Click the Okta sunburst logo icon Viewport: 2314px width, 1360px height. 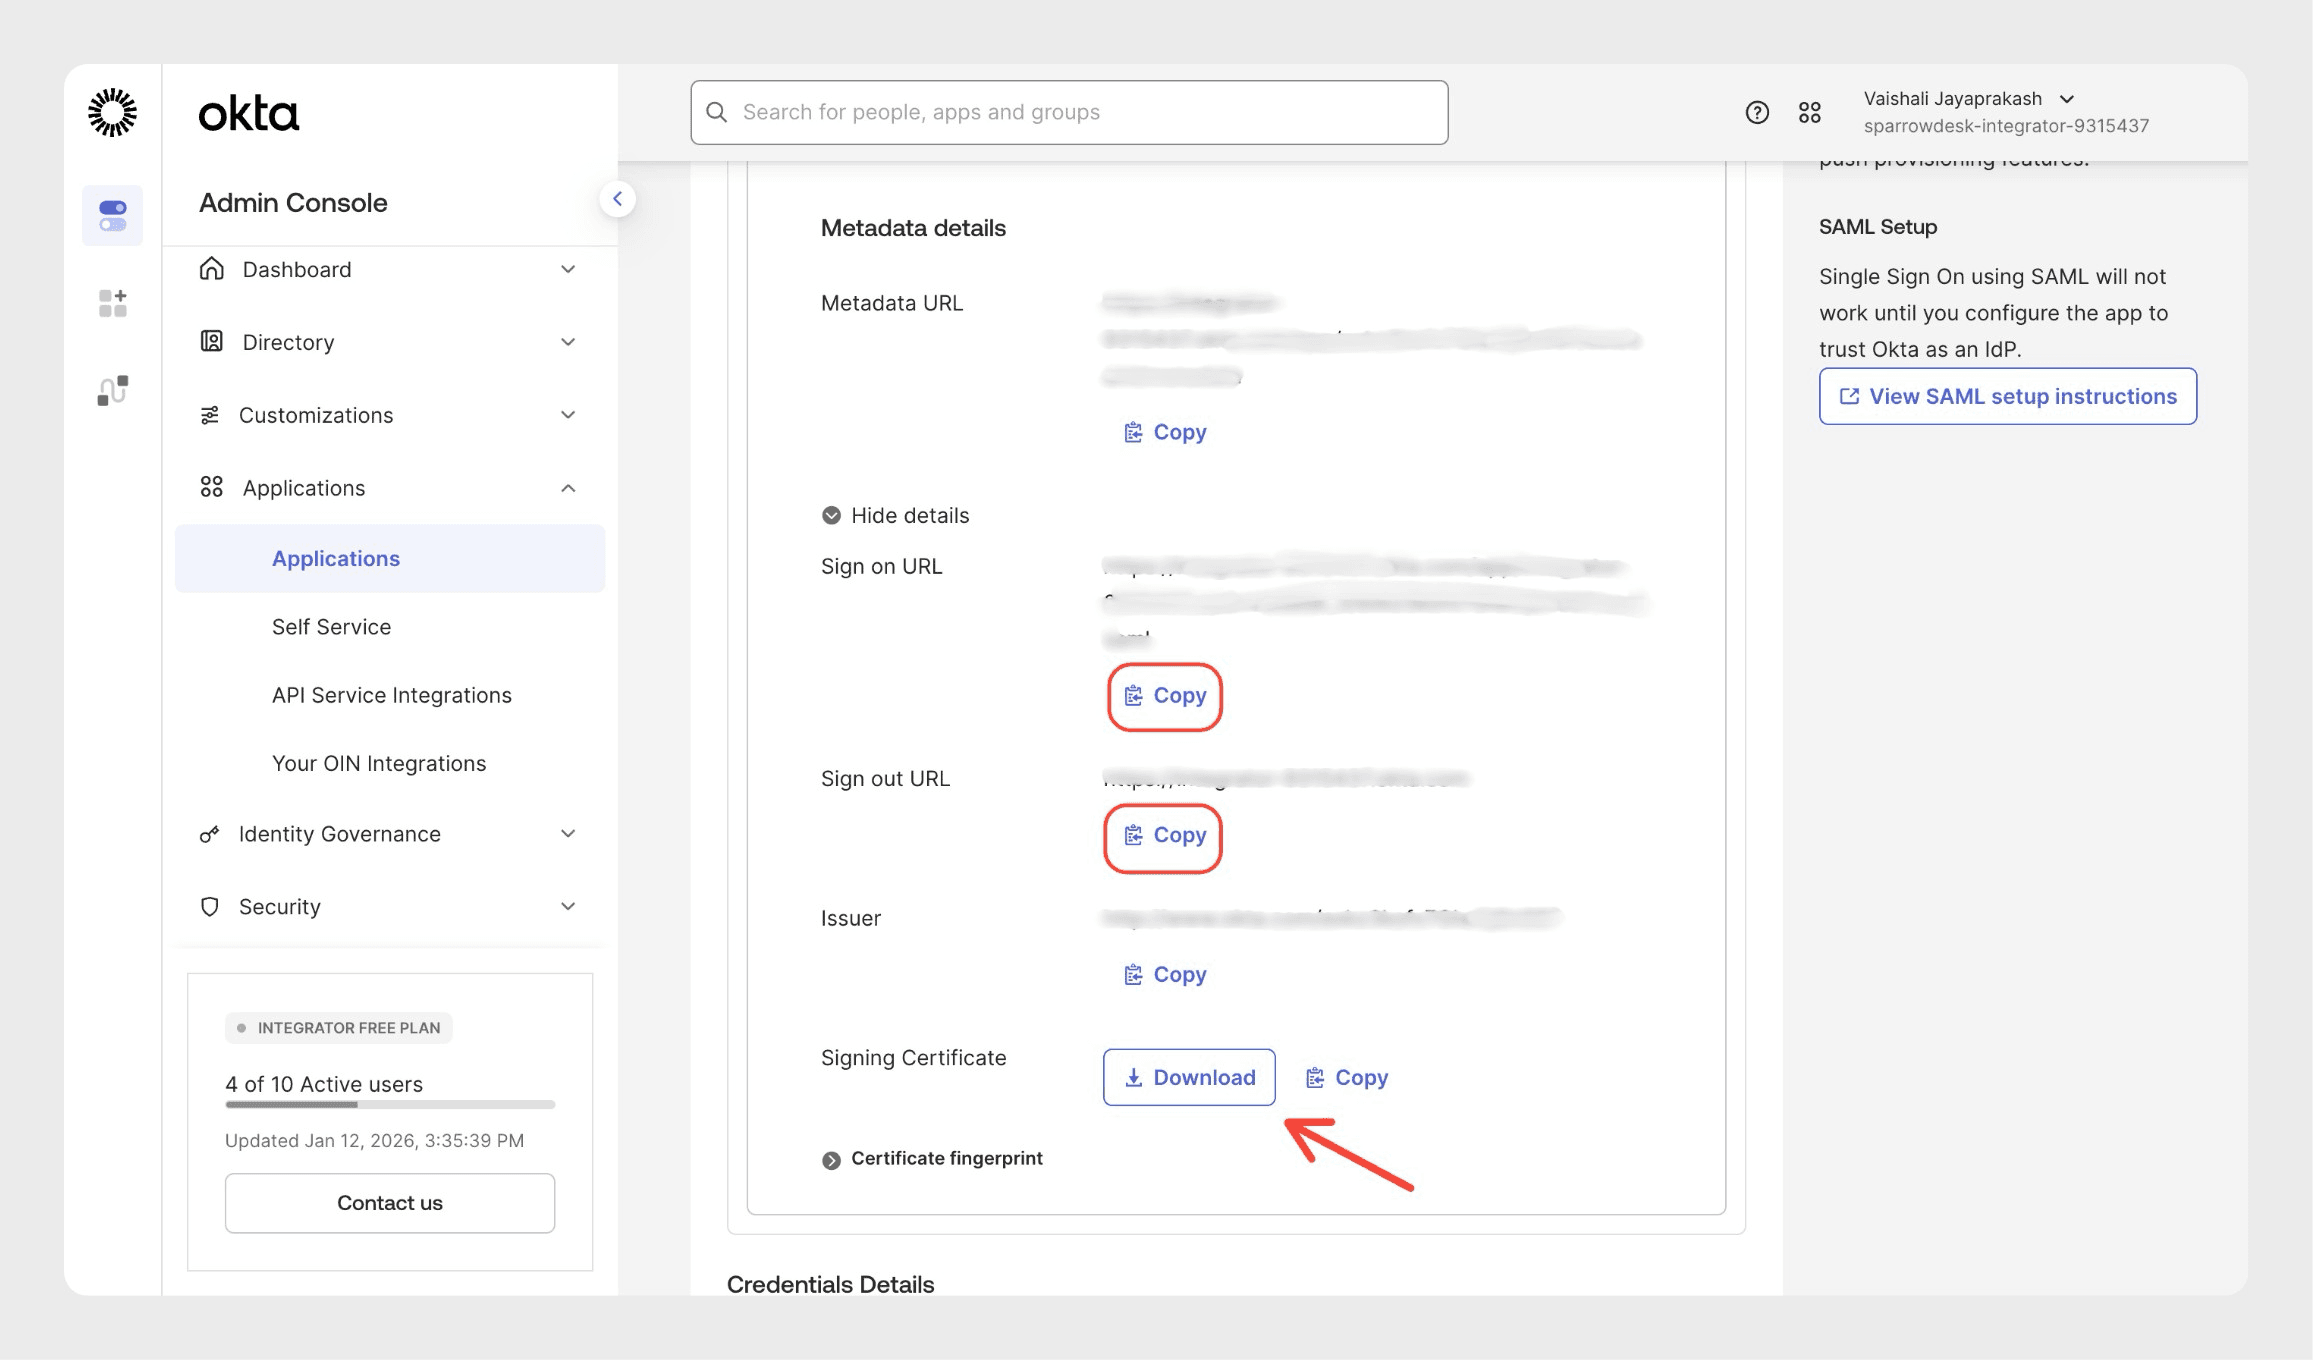[x=112, y=112]
